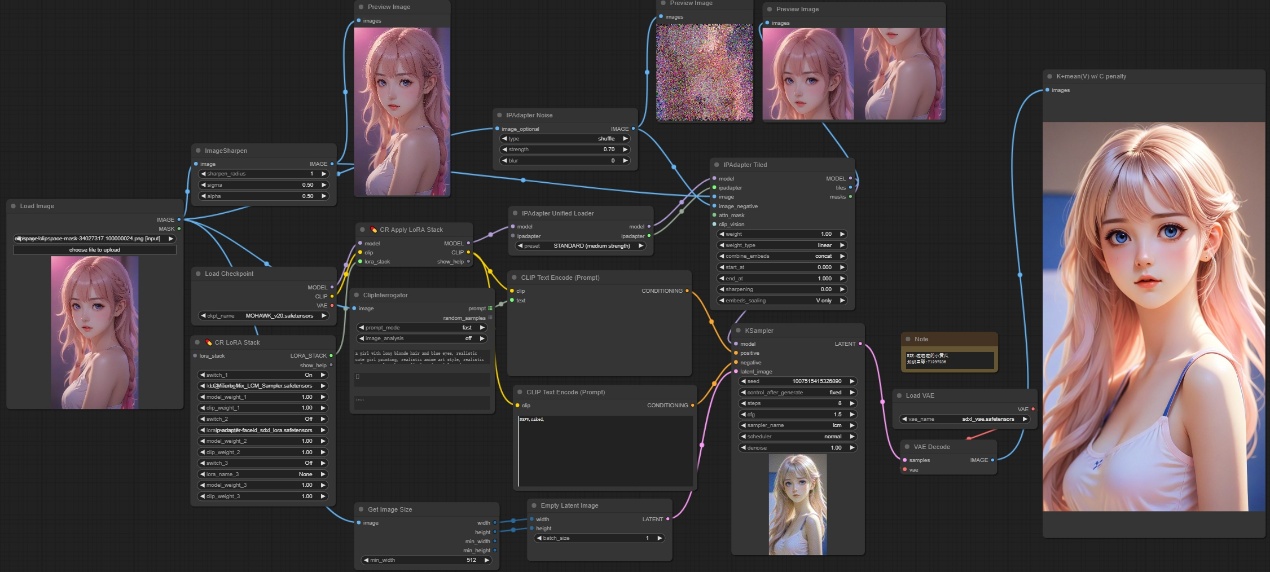This screenshot has width=1270, height=572.
Task: Toggle image_analysis in the ClipInterrogator node
Action: pyautogui.click(x=420, y=338)
